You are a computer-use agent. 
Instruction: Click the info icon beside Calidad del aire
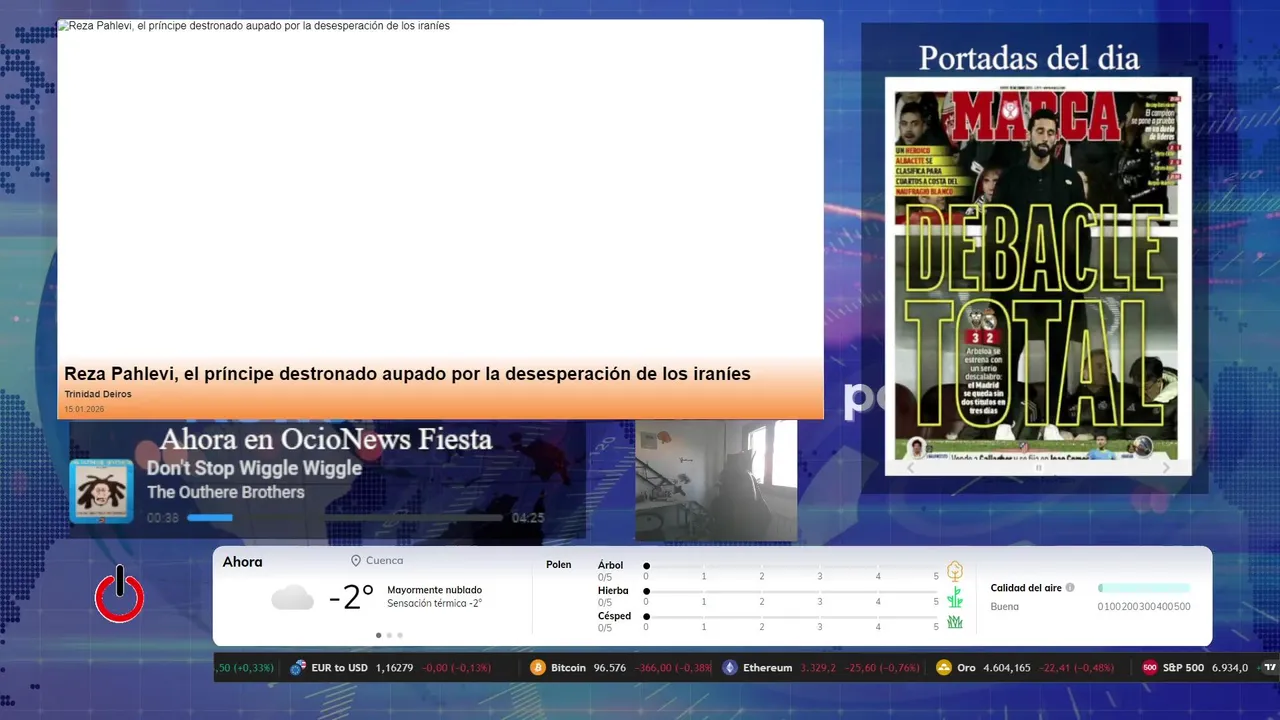[x=1070, y=588]
